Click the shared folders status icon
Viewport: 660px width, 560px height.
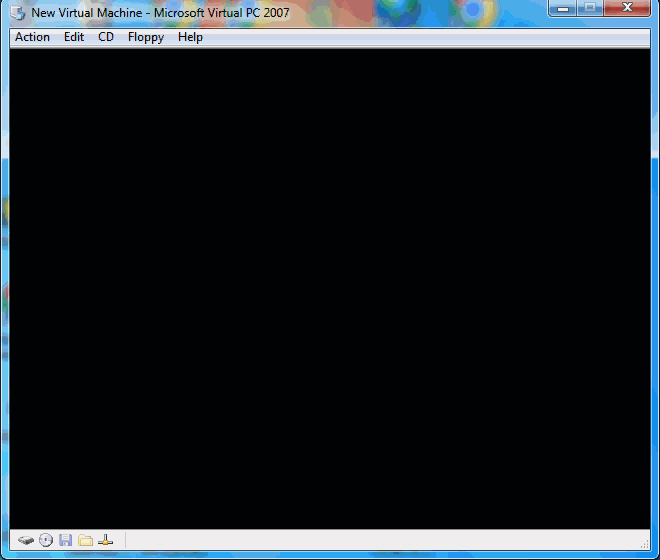click(x=85, y=540)
